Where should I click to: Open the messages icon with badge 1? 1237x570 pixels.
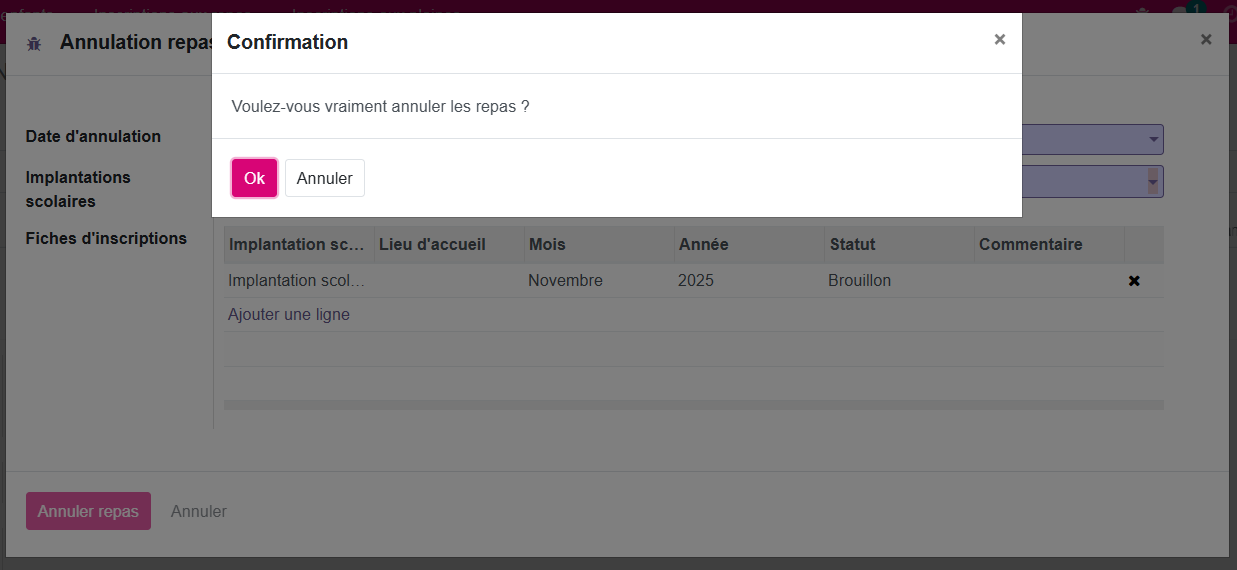pyautogui.click(x=1183, y=12)
